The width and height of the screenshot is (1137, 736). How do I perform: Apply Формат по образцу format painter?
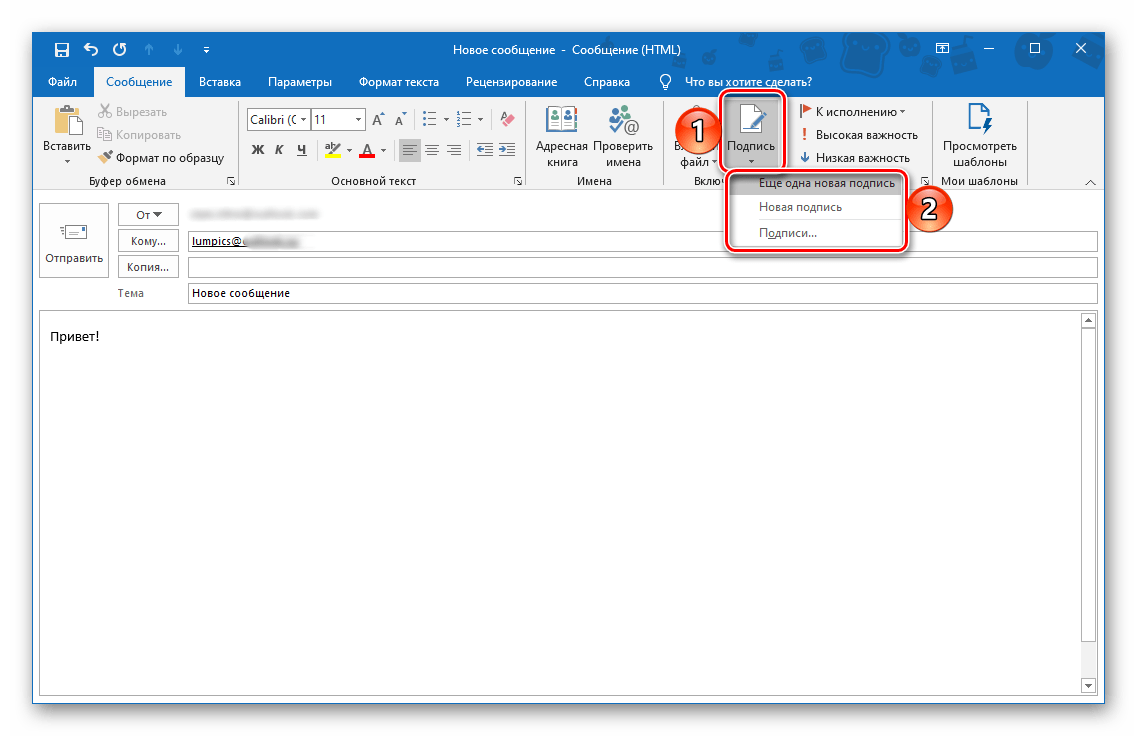161,157
